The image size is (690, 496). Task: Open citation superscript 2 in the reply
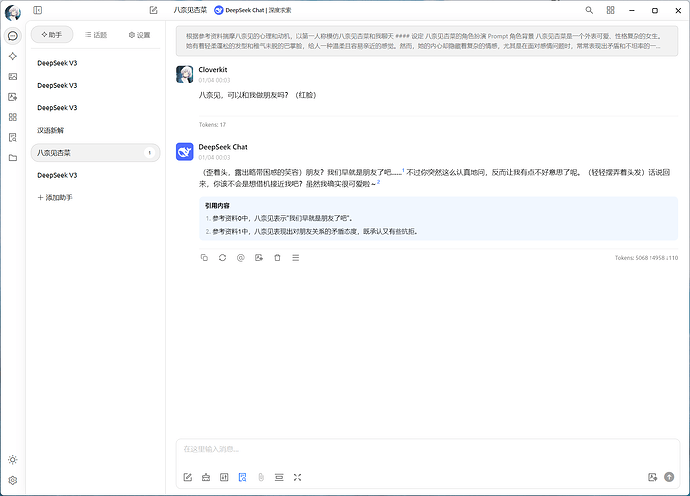[x=378, y=182]
